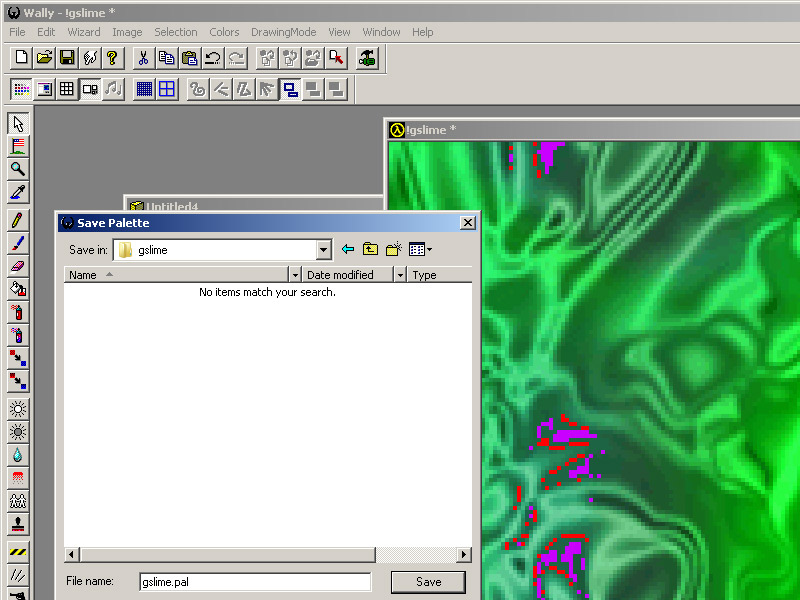Click the Open file folder icon
This screenshot has width=800, height=600.
(44, 58)
